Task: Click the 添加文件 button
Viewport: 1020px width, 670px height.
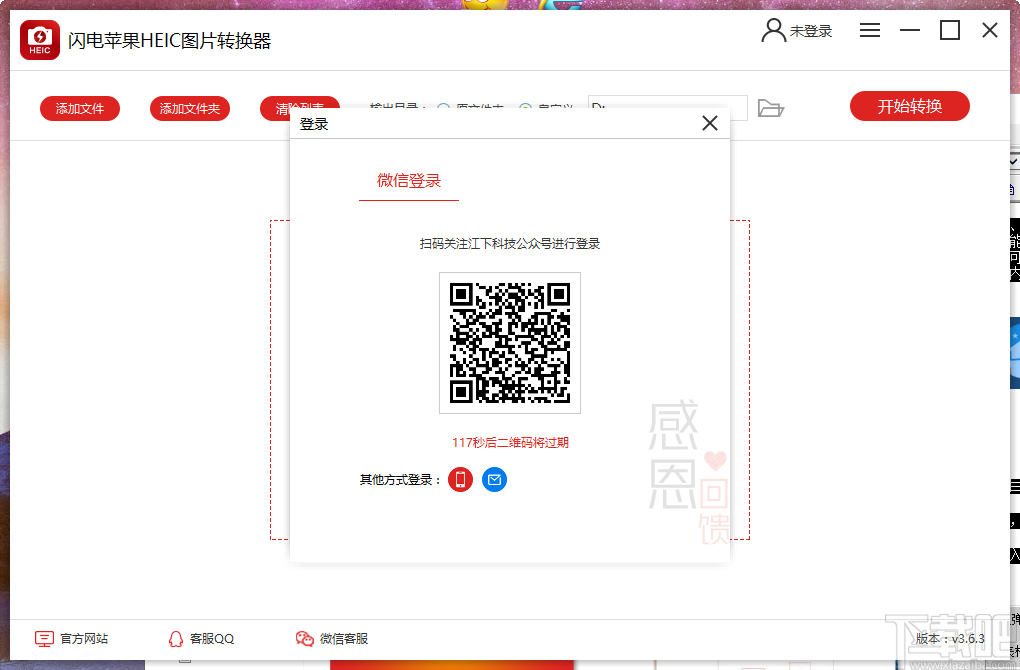Action: (x=80, y=109)
